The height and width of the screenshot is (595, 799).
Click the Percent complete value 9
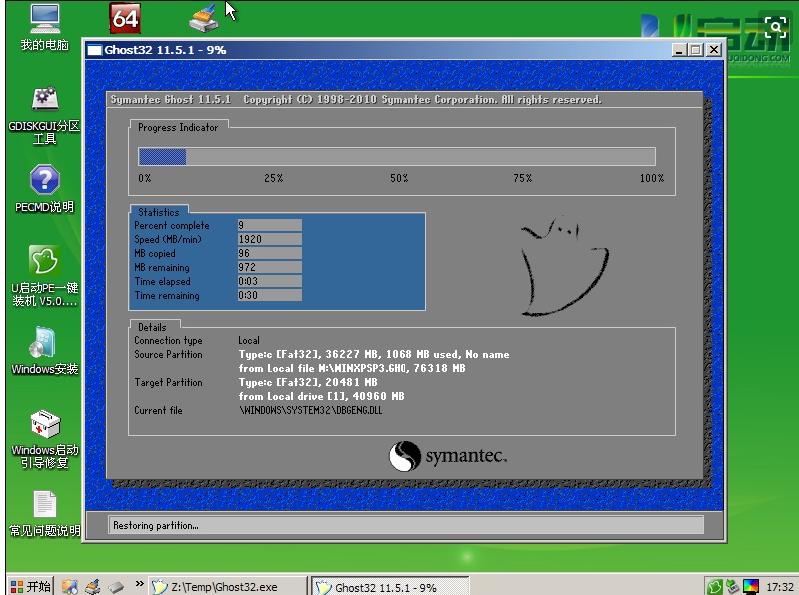[x=270, y=225]
